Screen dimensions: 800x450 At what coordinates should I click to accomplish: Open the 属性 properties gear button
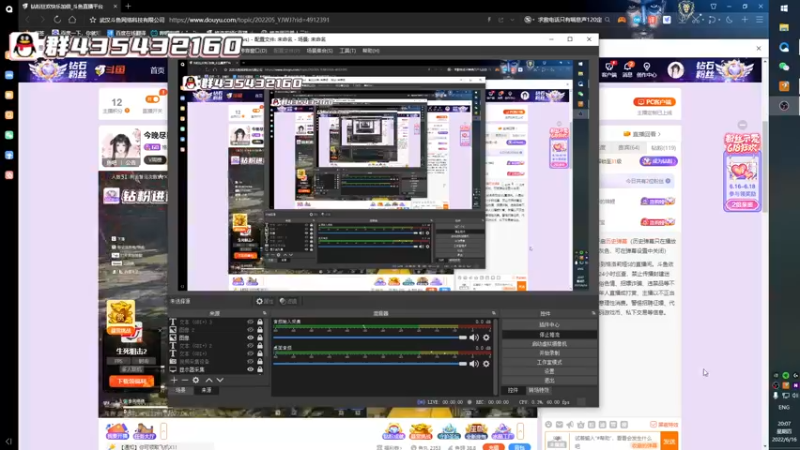click(265, 301)
